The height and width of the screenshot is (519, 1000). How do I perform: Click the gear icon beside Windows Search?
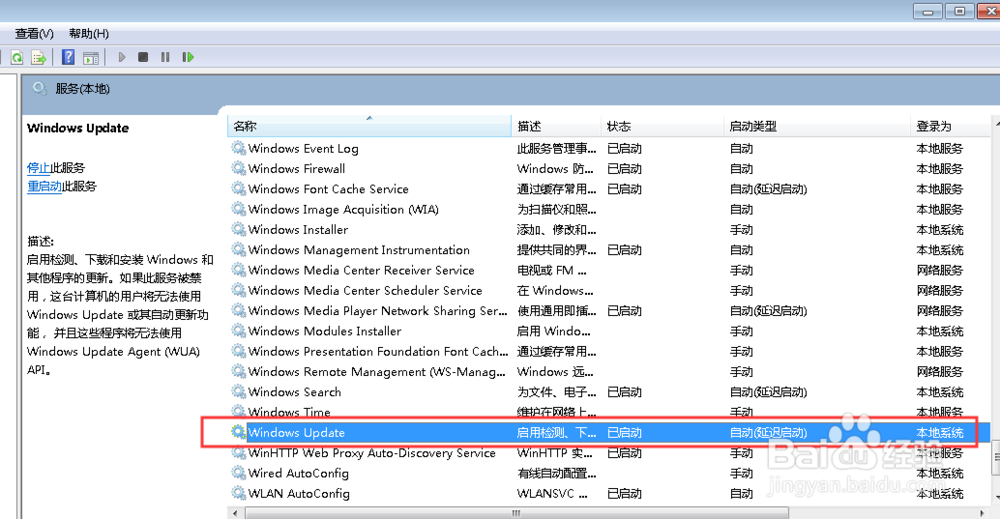point(239,391)
